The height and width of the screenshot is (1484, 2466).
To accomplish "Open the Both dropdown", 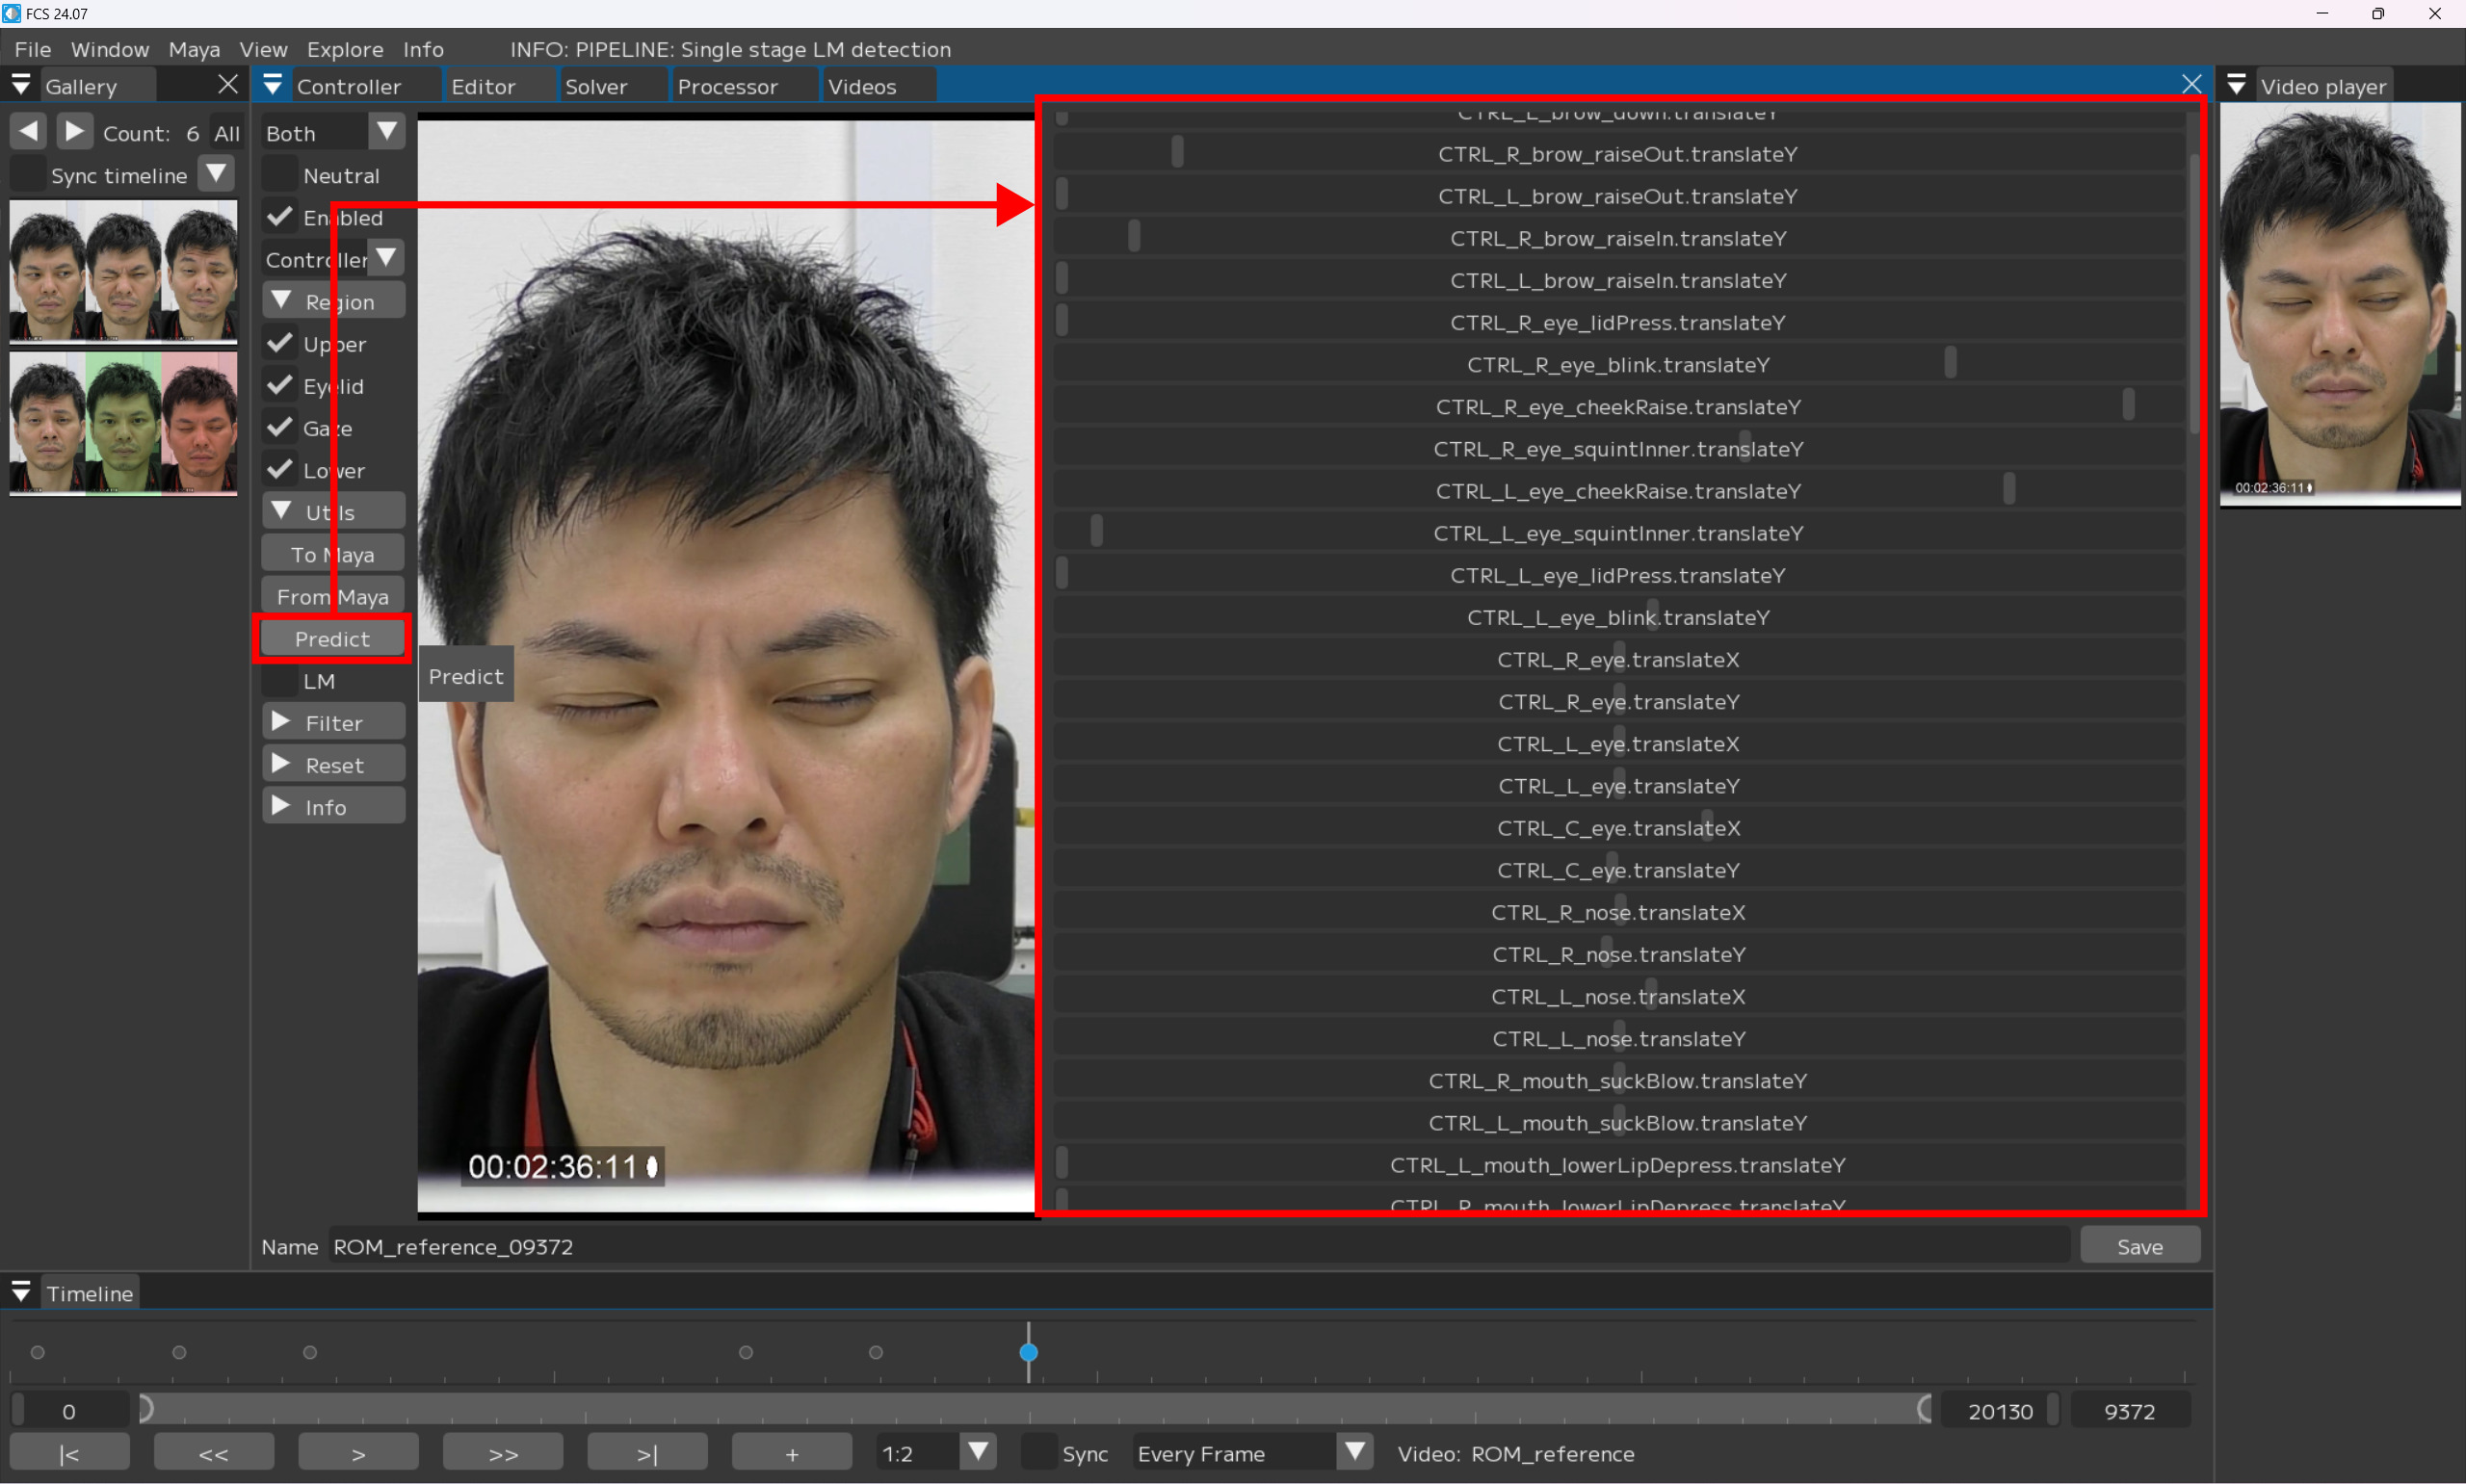I will 386,132.
